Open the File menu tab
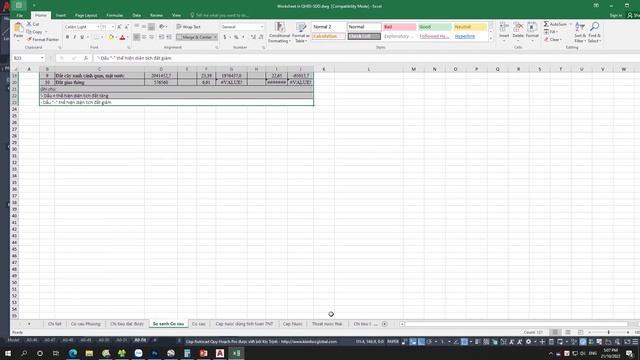Viewport: 640px width, 360px height. tap(19, 15)
